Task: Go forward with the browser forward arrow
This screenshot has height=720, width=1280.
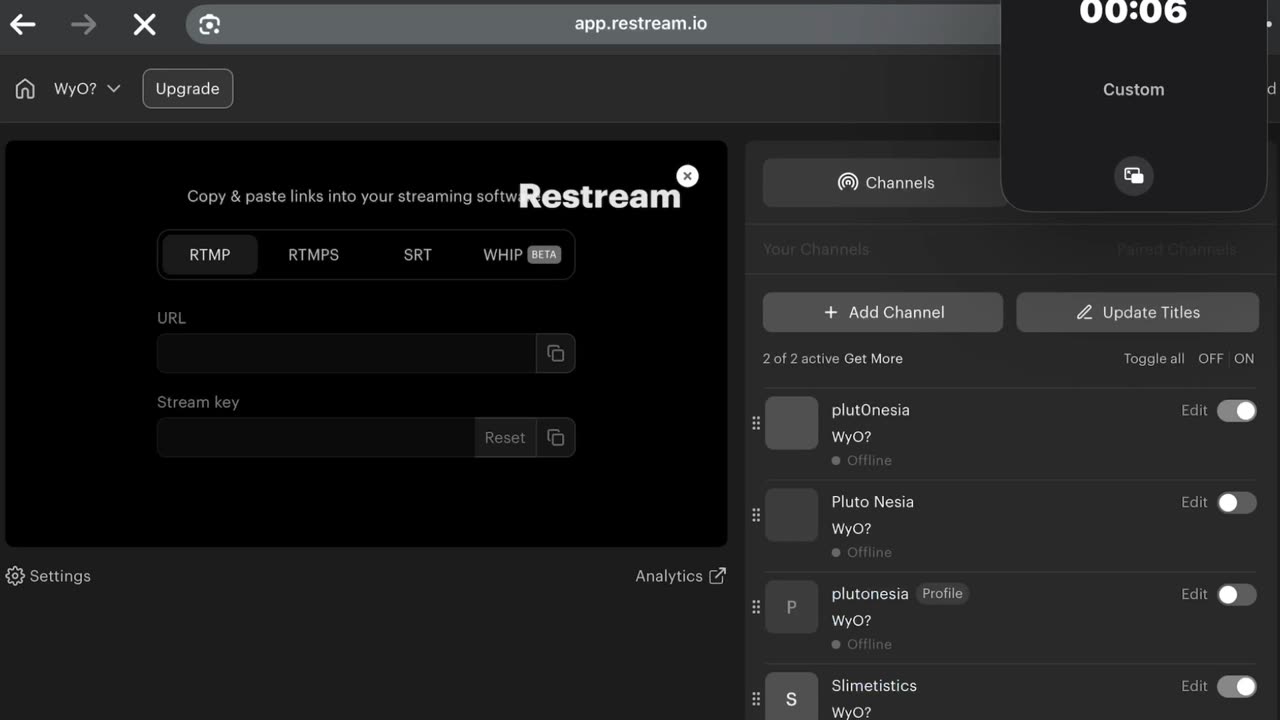Action: 84,25
